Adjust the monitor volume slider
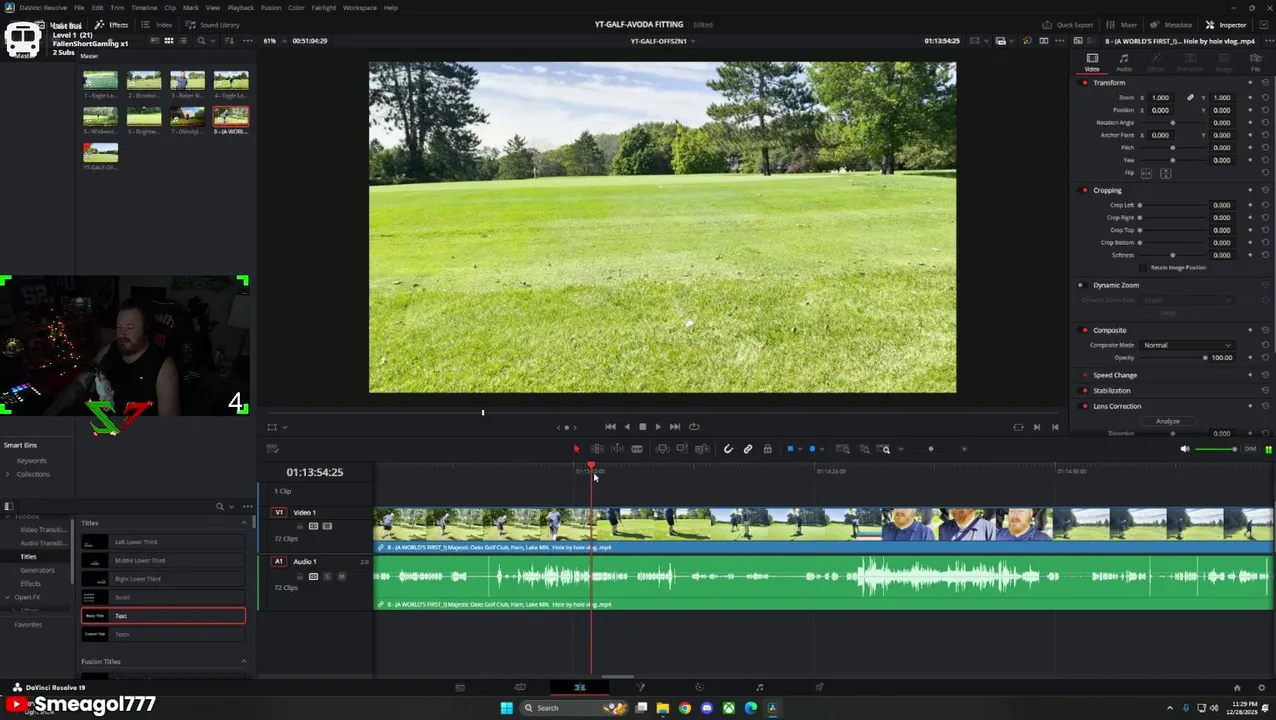The width and height of the screenshot is (1276, 720). tap(1216, 449)
